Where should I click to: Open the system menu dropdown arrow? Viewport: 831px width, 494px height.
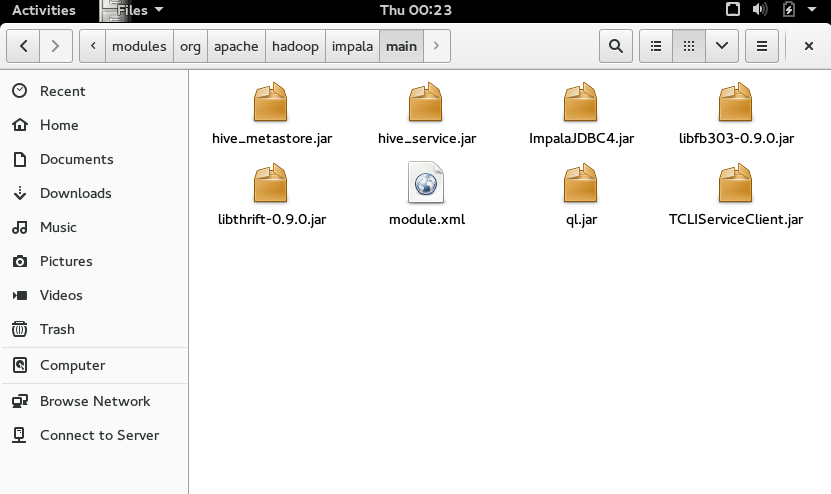click(x=812, y=10)
